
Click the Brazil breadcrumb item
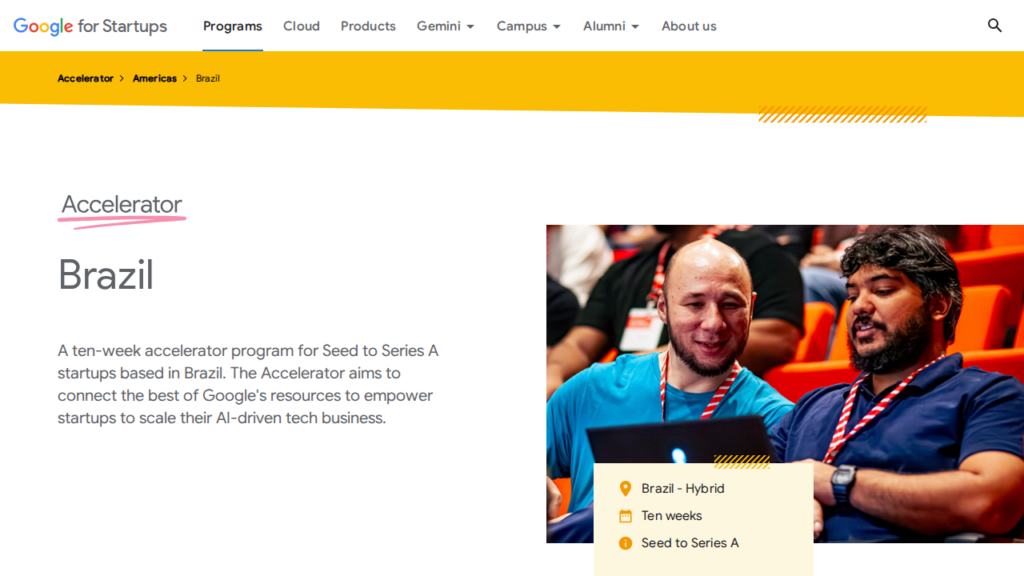tap(208, 78)
